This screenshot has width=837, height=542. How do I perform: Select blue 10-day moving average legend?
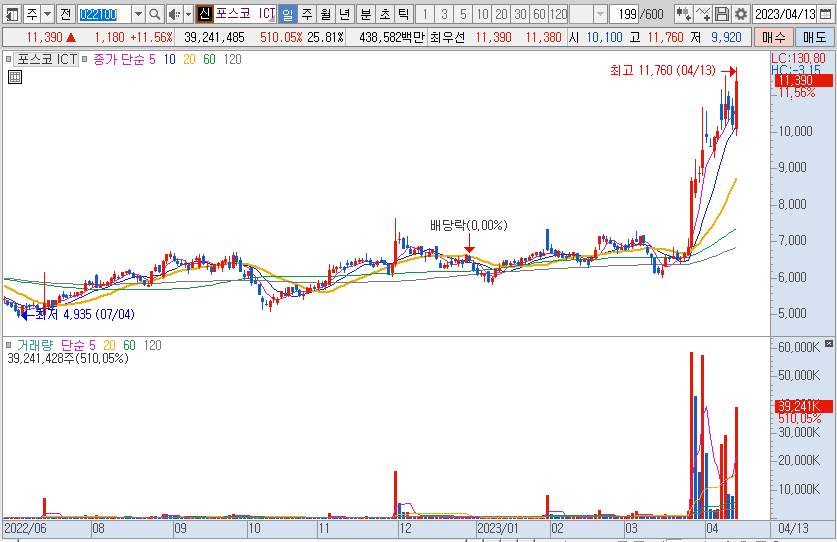pyautogui.click(x=169, y=59)
